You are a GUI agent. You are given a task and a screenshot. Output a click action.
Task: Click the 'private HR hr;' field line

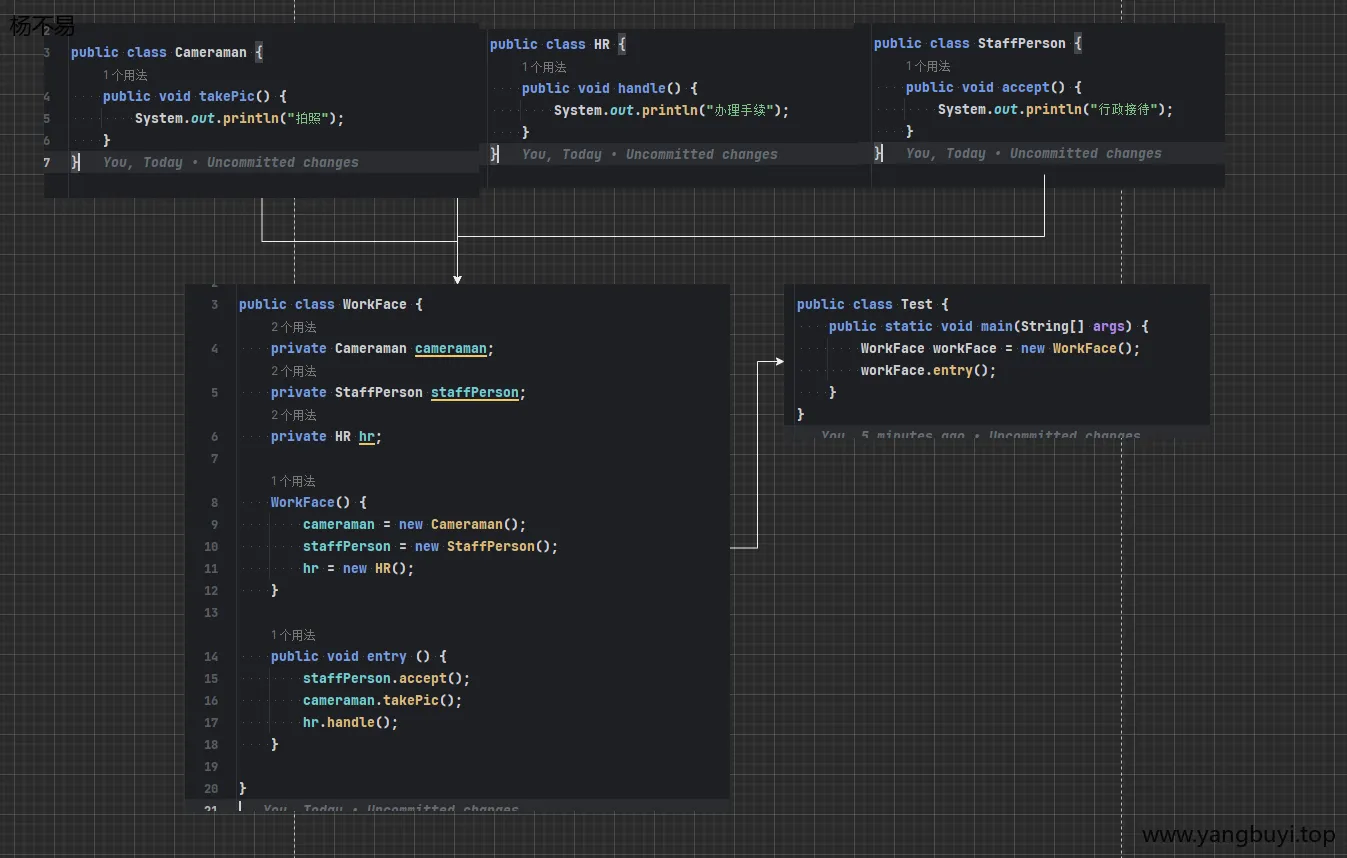tap(326, 436)
